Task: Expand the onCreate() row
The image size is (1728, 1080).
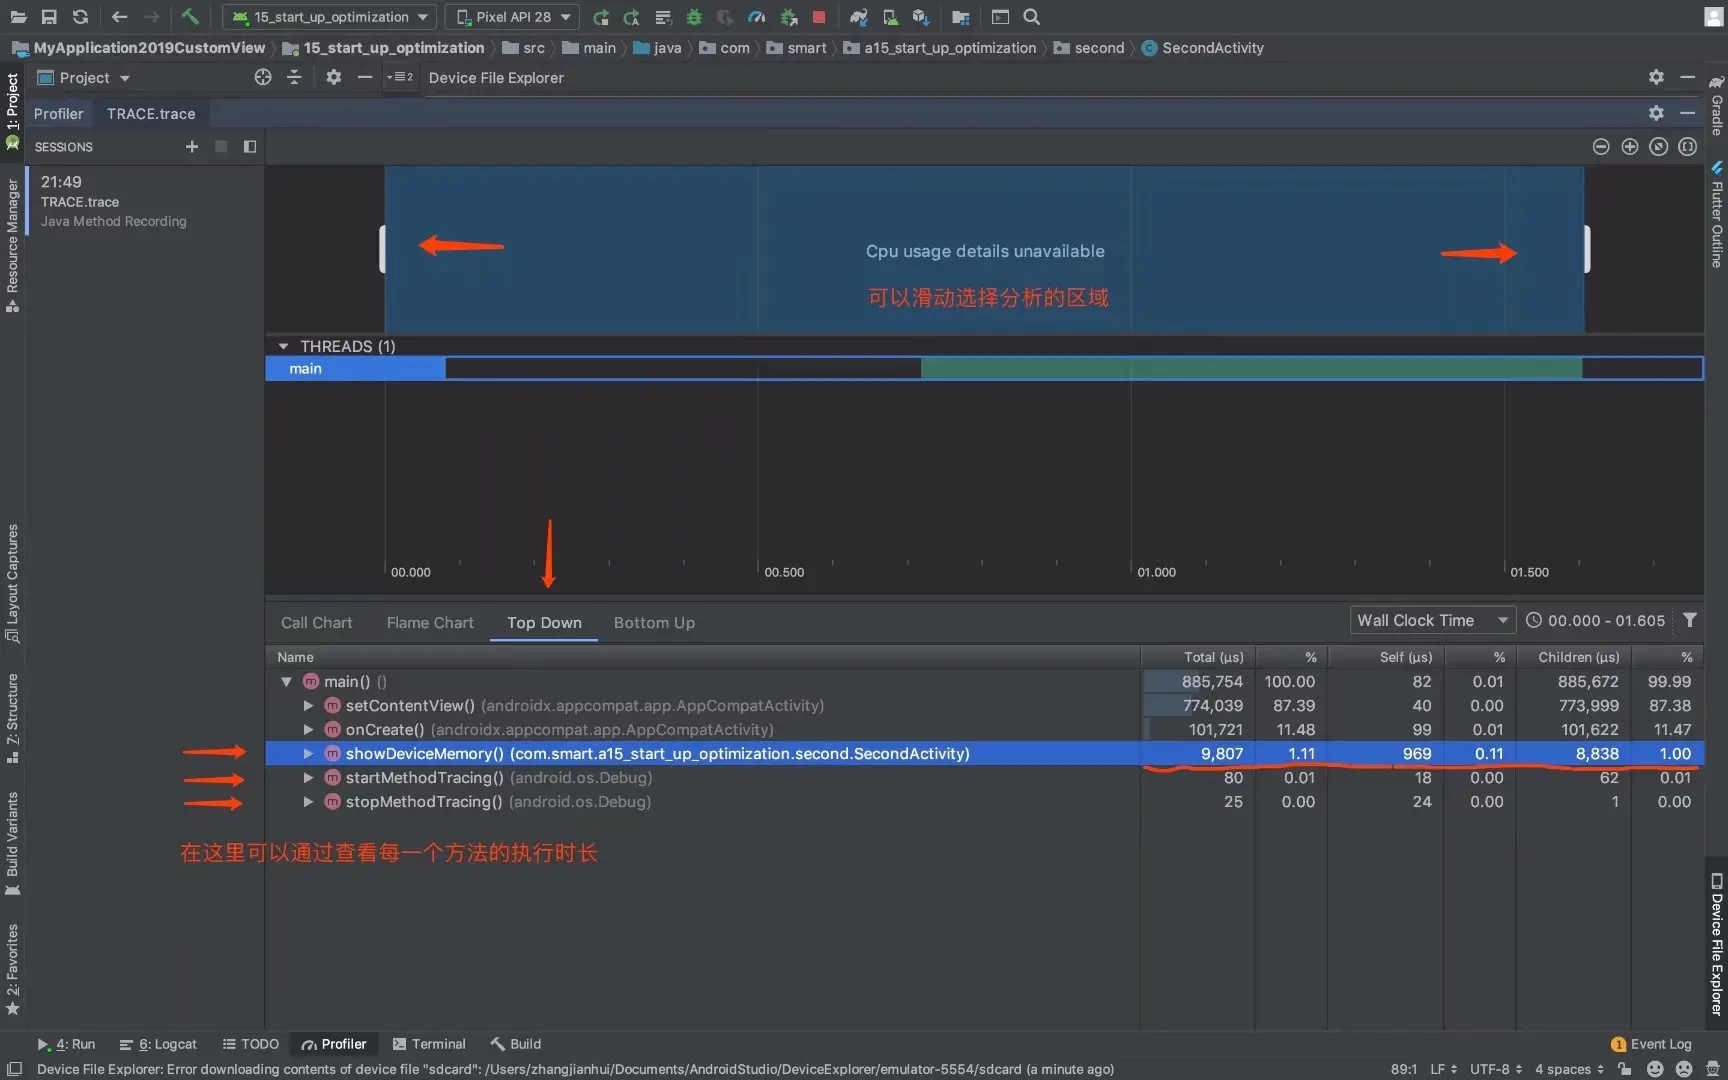Action: [308, 729]
